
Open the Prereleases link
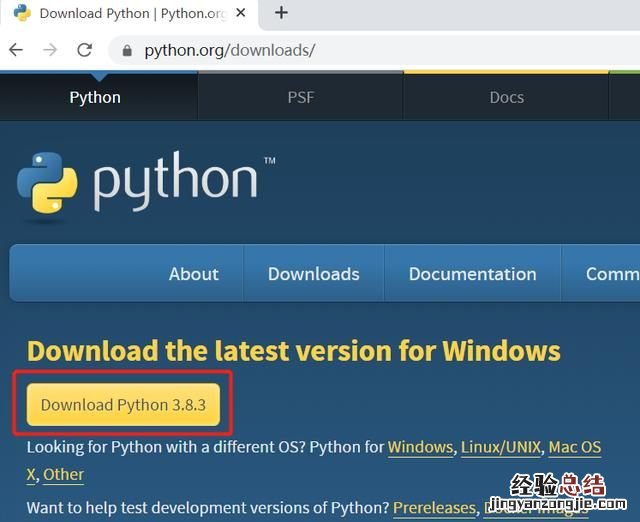tap(434, 508)
